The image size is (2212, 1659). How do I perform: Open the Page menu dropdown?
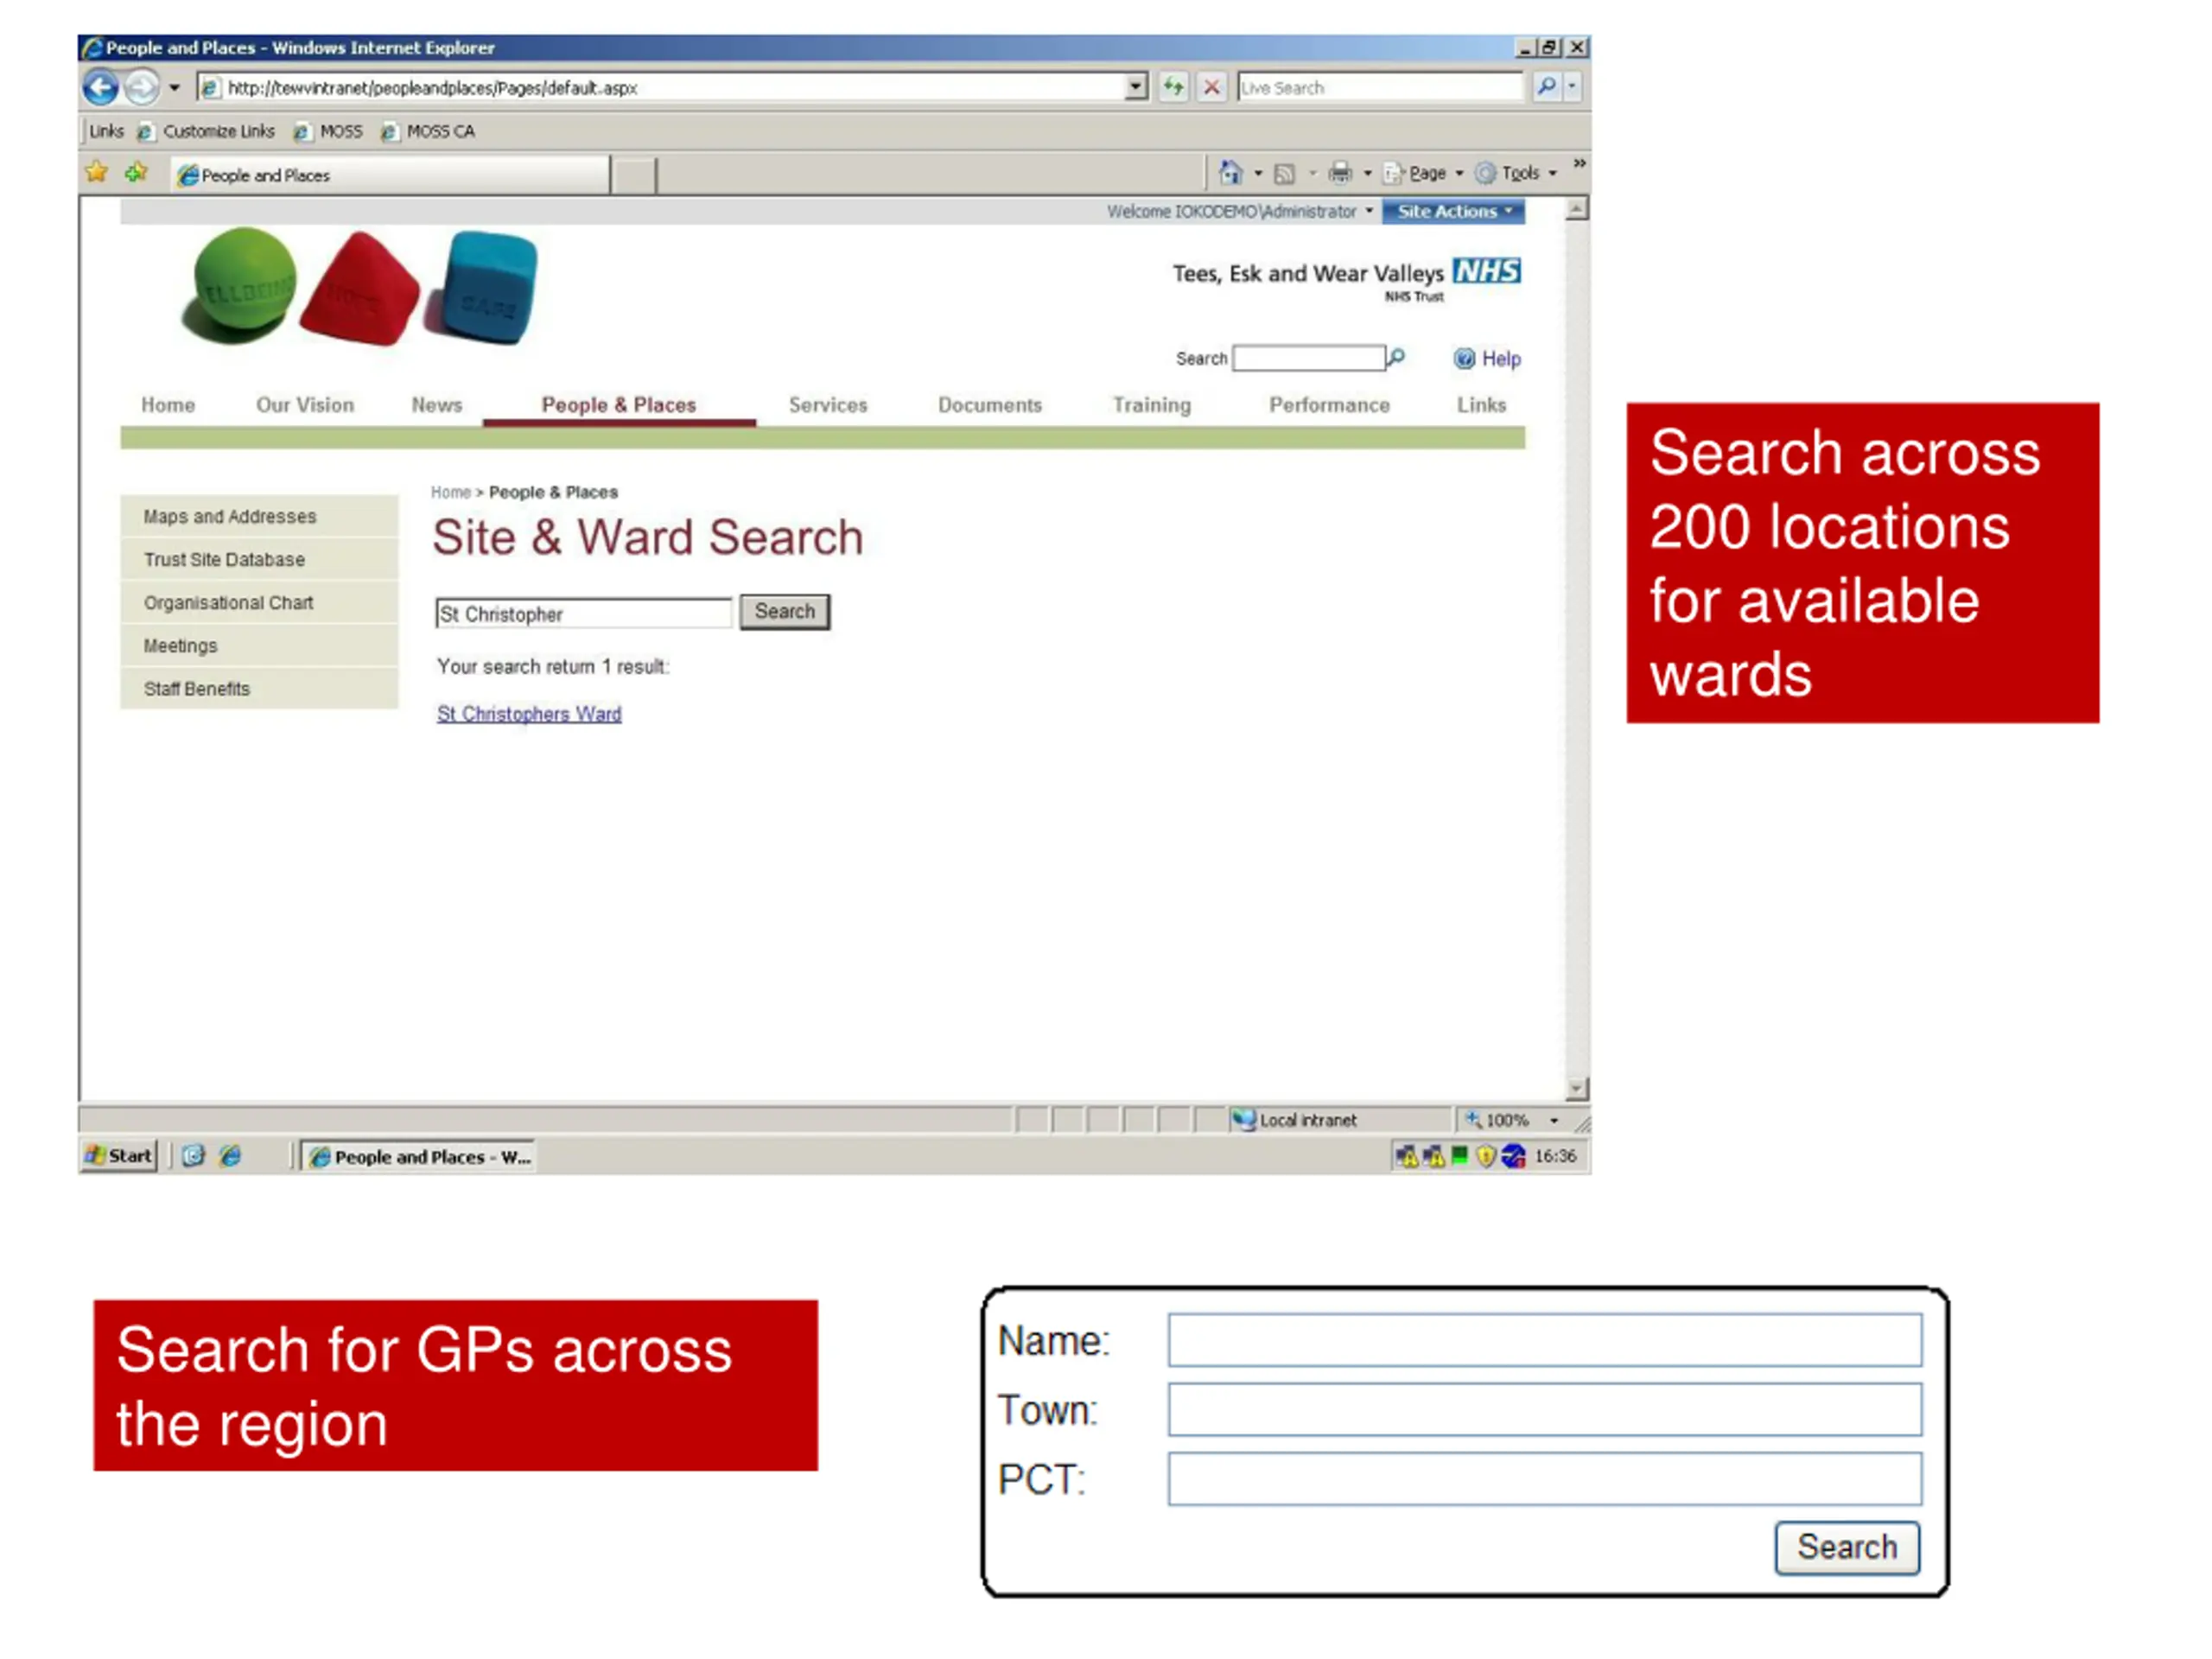[1425, 174]
